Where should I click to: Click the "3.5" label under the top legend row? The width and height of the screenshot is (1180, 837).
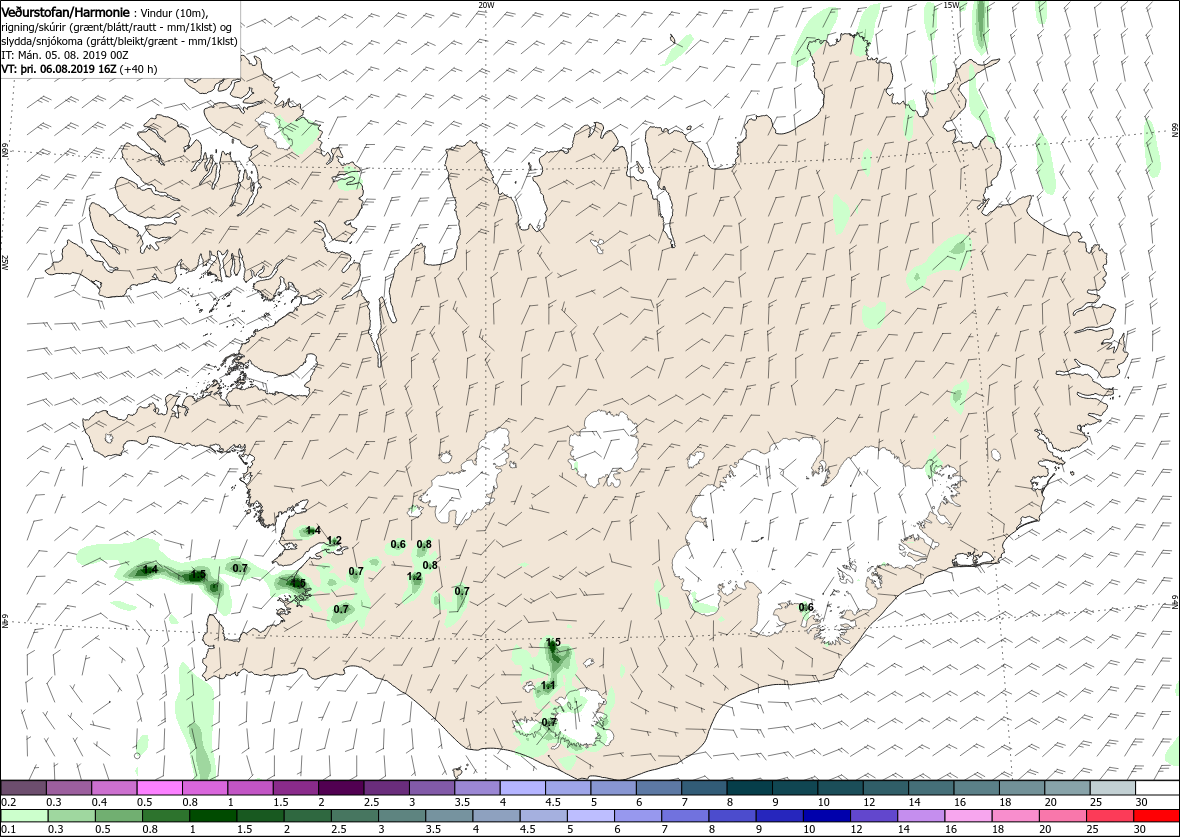point(462,802)
